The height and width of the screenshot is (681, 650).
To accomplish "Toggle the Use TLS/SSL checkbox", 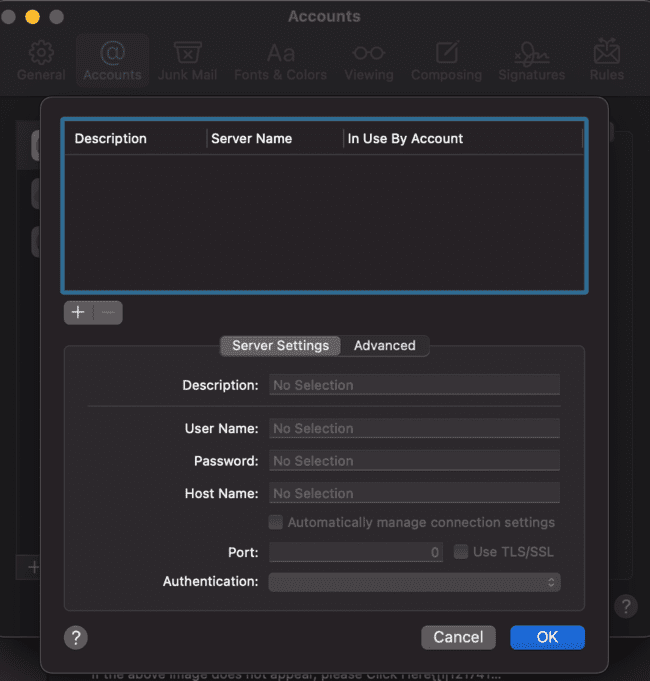I will coord(461,552).
